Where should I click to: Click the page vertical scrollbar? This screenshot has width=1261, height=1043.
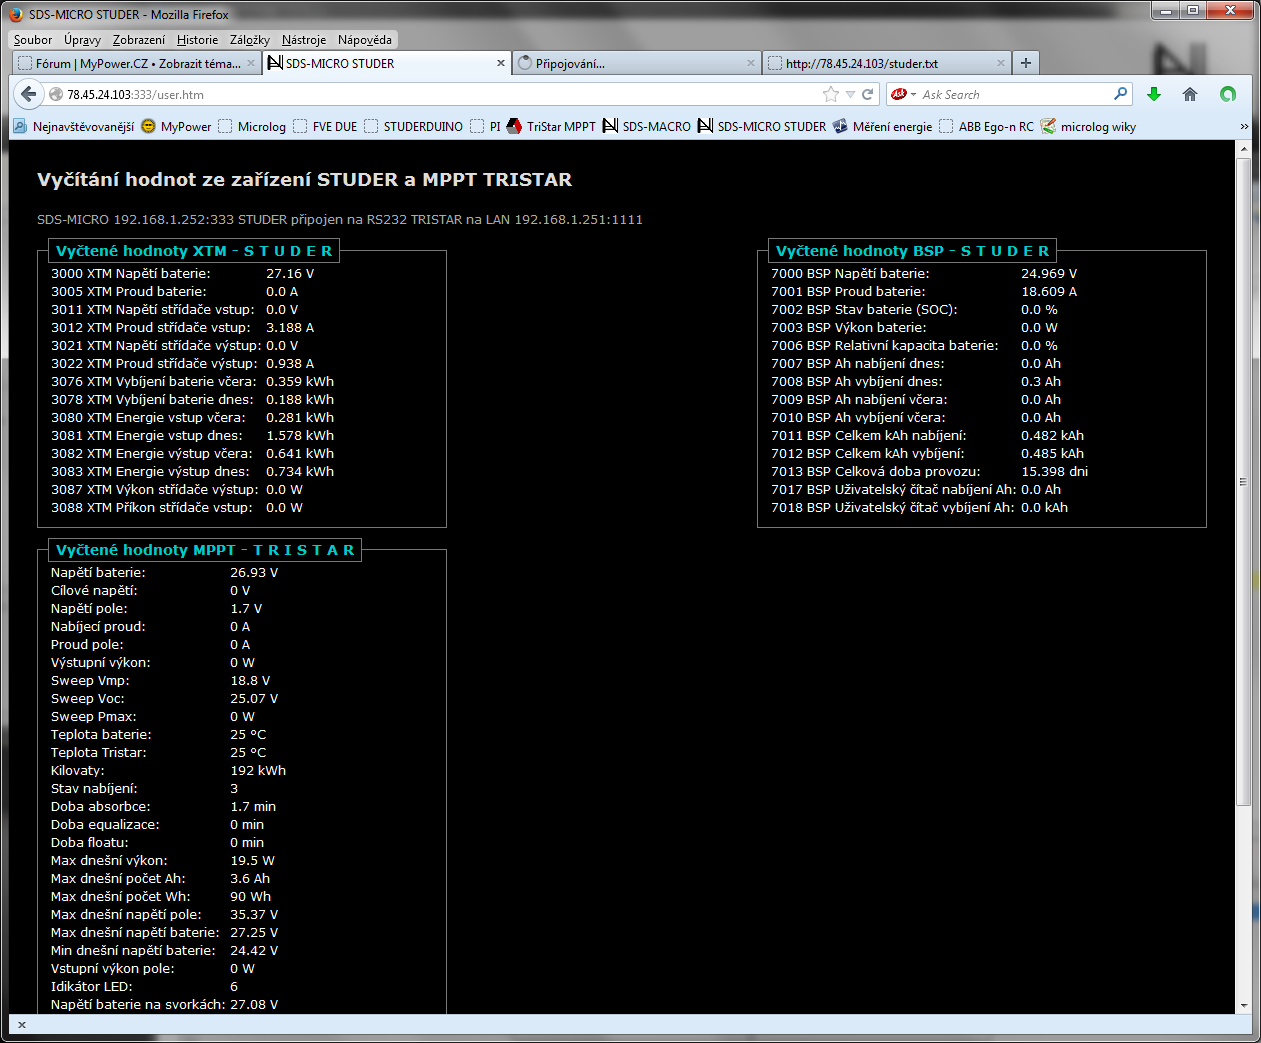1244,480
